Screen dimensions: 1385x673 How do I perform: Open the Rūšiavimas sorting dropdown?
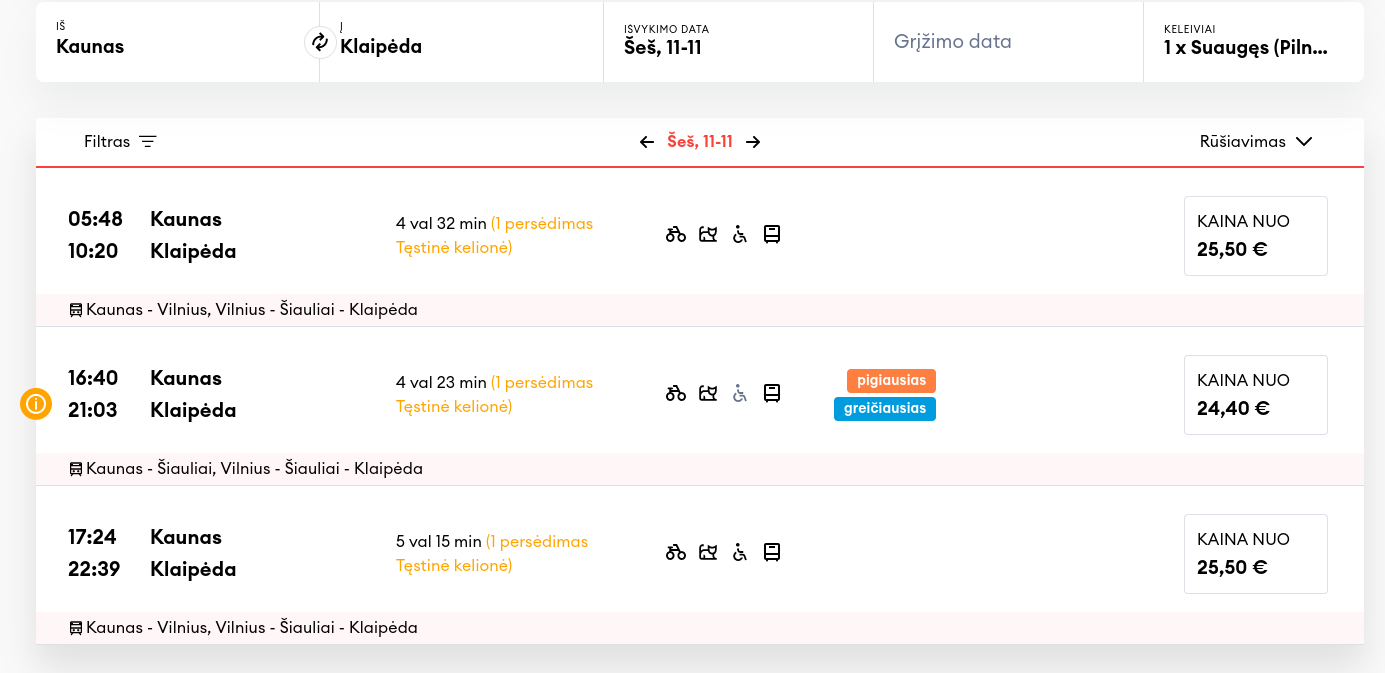1255,142
